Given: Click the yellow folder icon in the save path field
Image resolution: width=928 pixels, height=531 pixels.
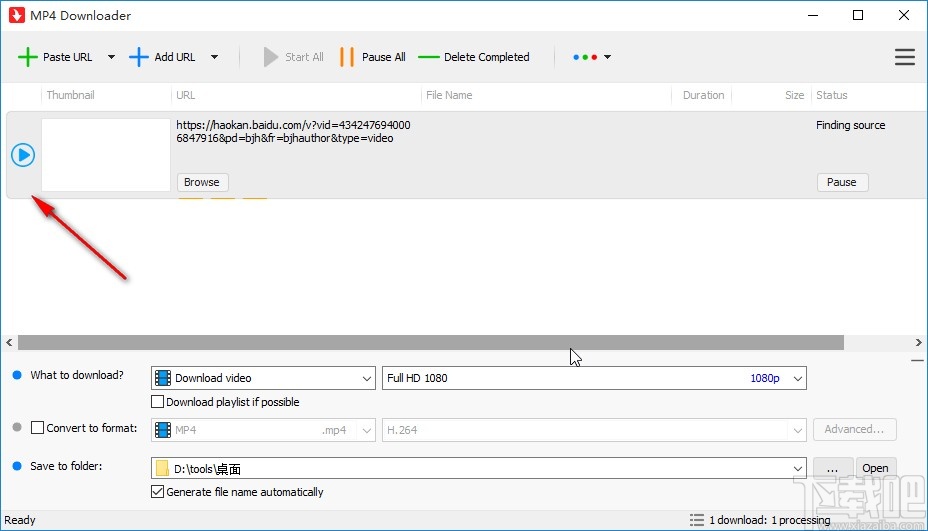Looking at the screenshot, I should tap(162, 469).
